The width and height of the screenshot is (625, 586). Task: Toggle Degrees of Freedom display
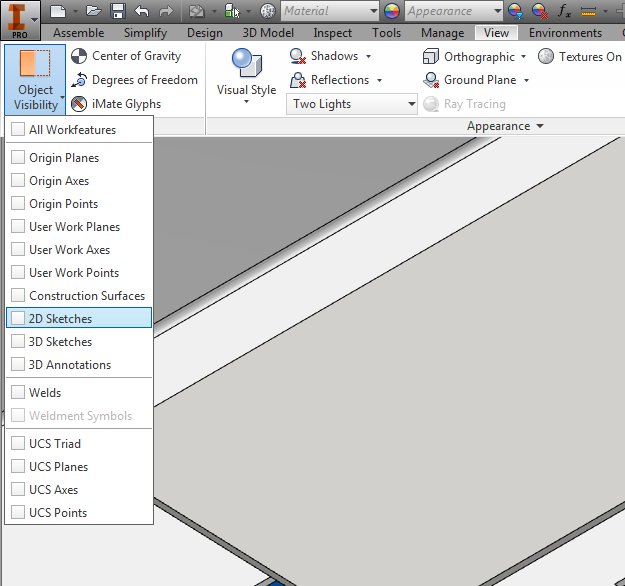(x=134, y=80)
